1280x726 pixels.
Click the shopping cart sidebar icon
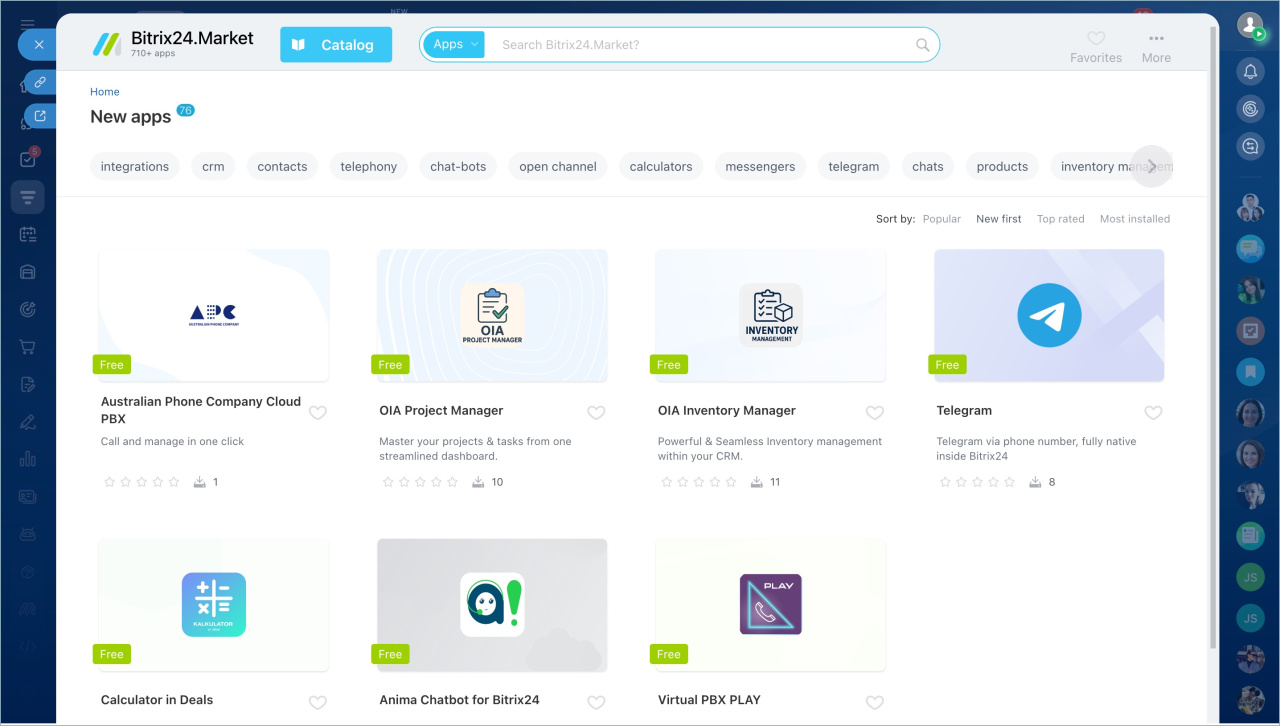[x=28, y=347]
